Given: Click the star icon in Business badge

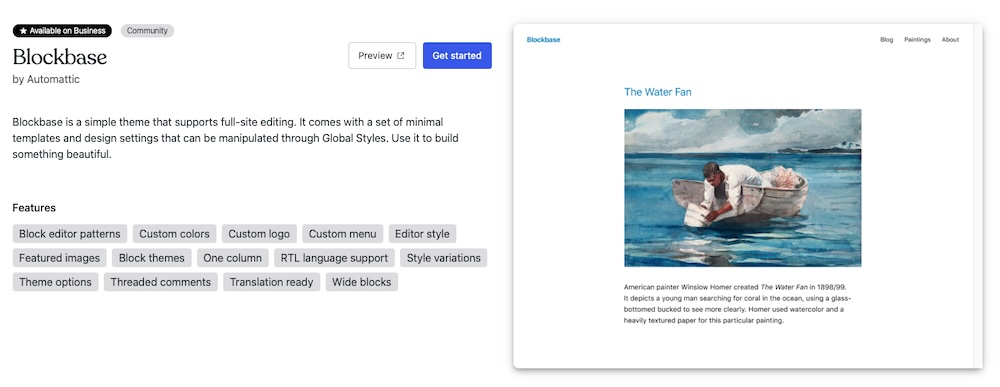Looking at the screenshot, I should click(x=23, y=31).
